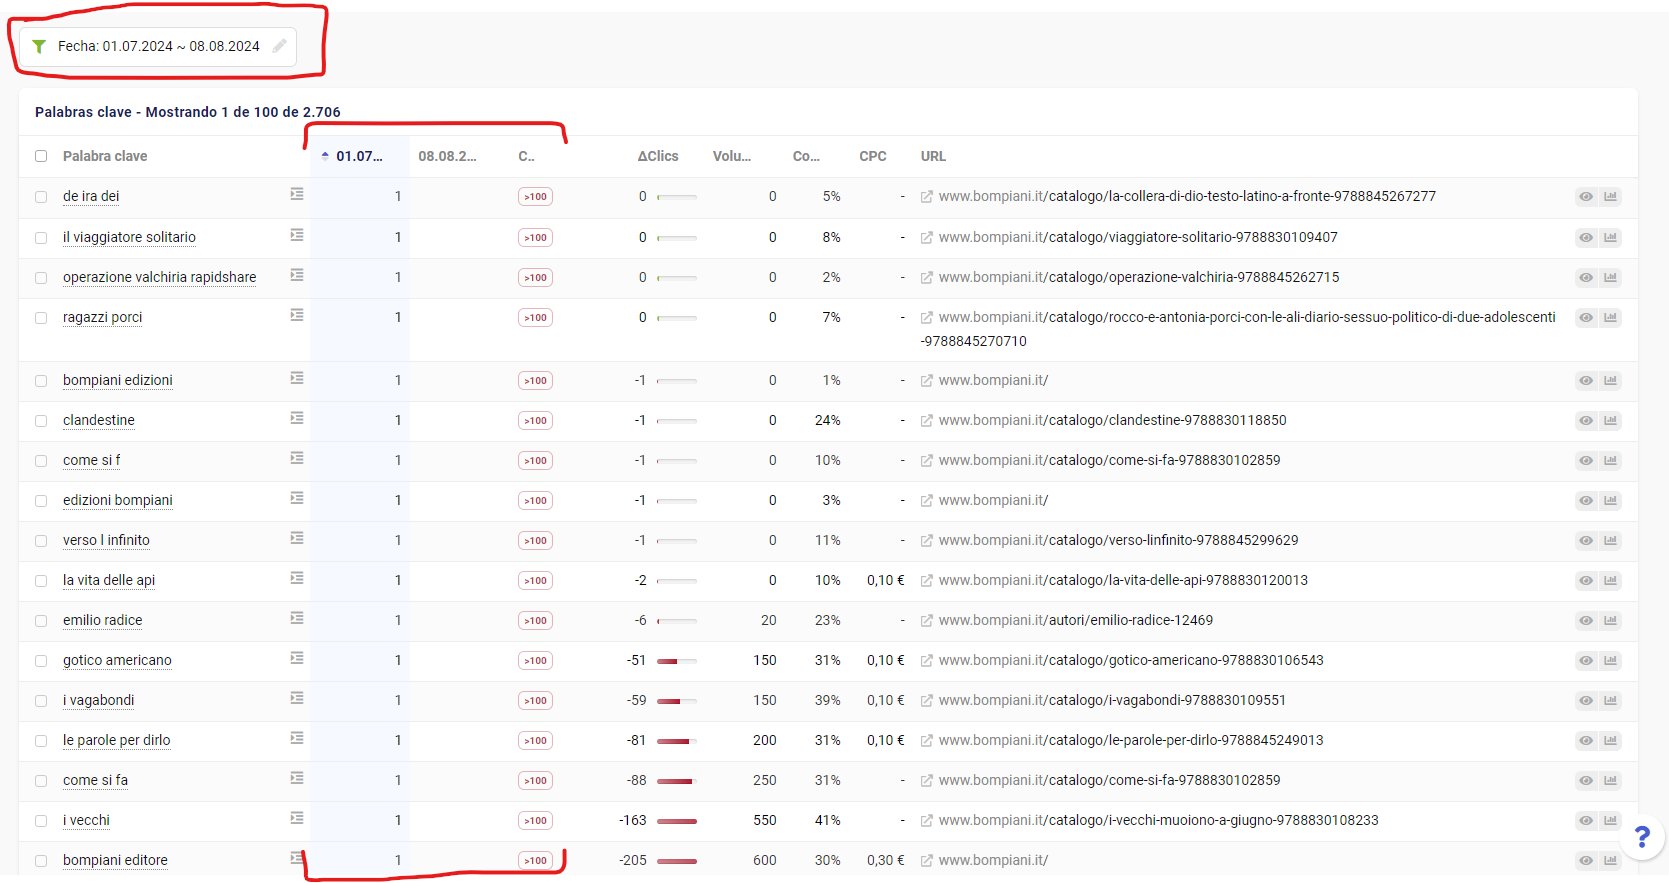Screen dimensions: 1669x883
Task: Check the 'verso l infinito' row checkbox
Action: (41, 541)
